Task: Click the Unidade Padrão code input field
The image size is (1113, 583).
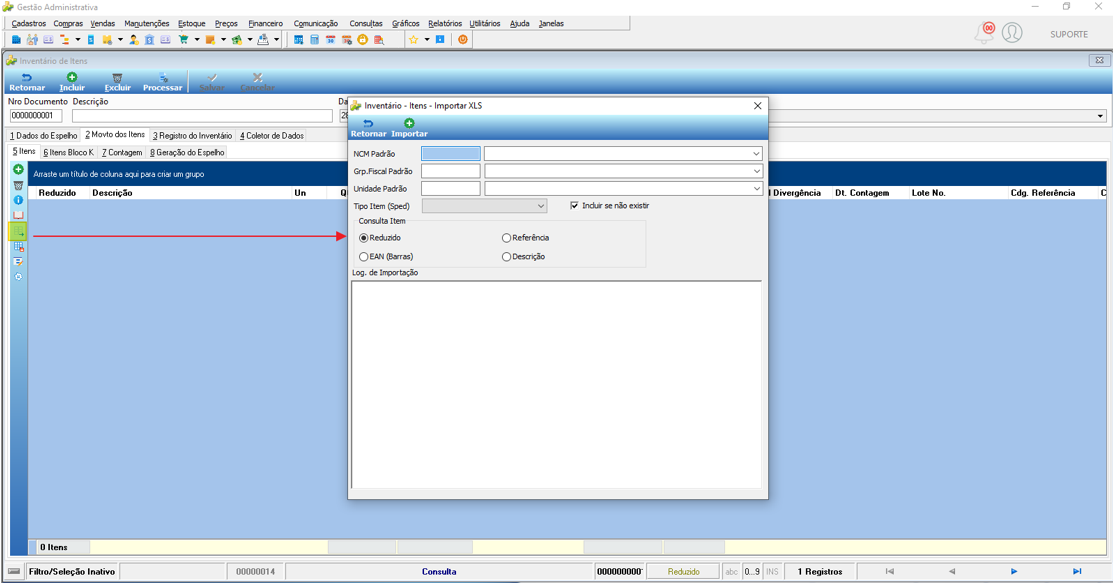Action: coord(451,189)
